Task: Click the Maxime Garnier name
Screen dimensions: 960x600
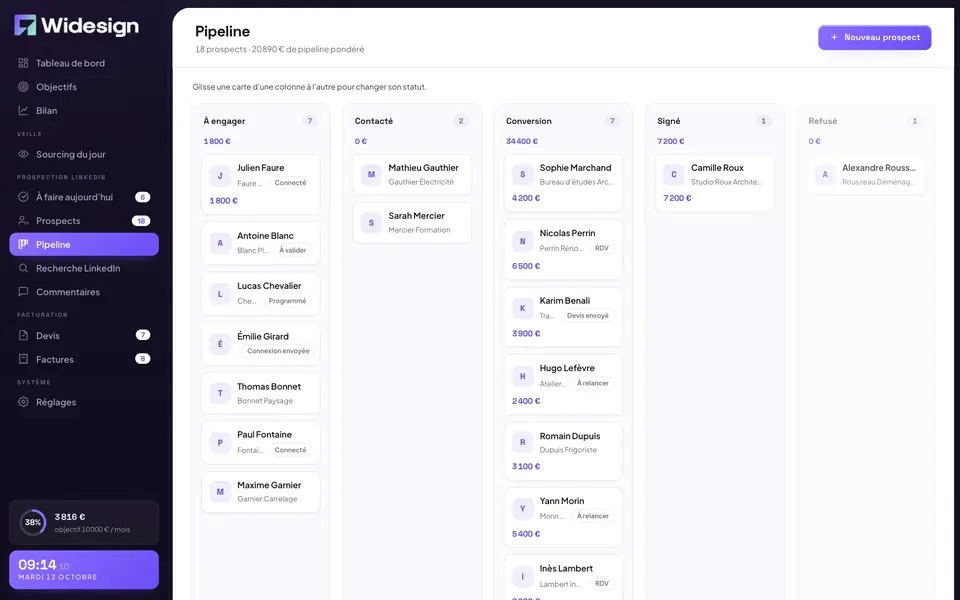Action: [269, 485]
